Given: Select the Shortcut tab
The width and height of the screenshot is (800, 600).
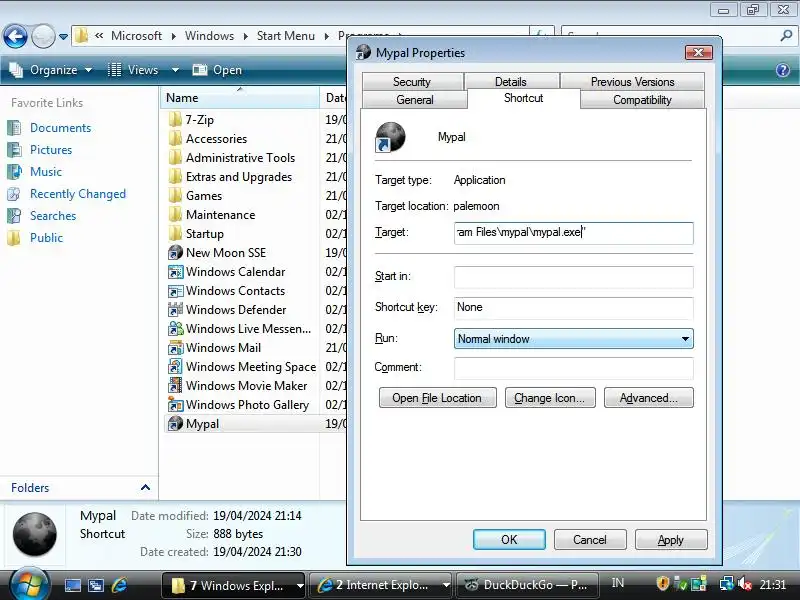Looking at the screenshot, I should [x=523, y=98].
